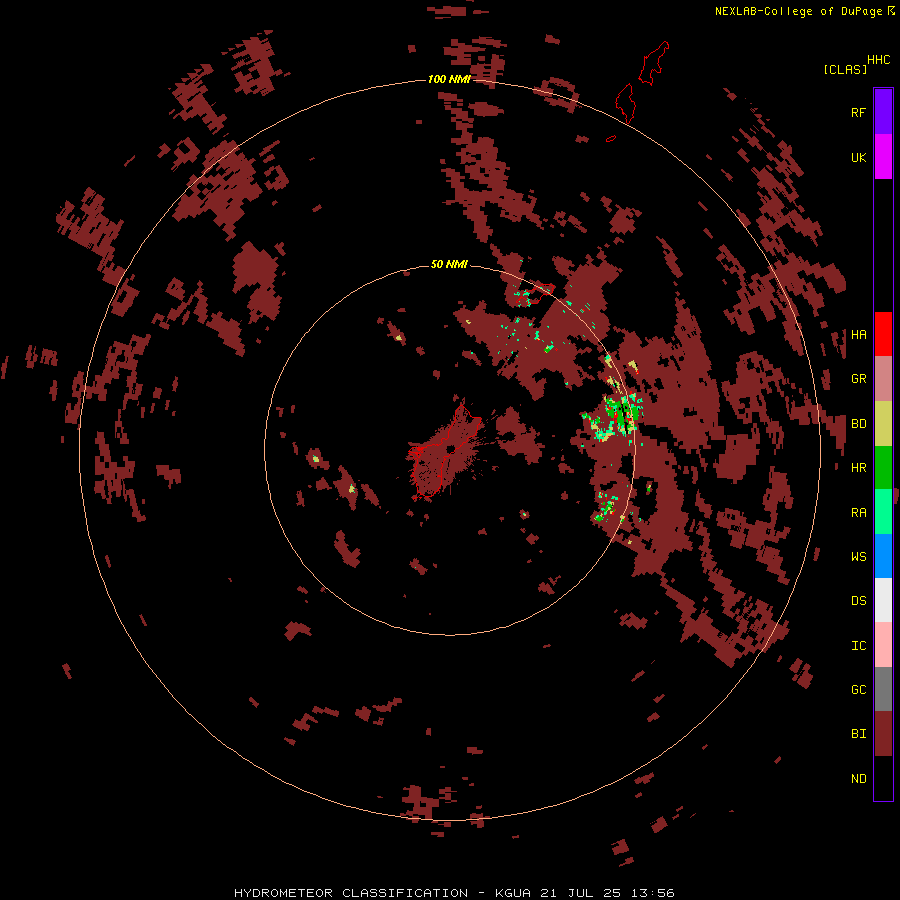Select the BD yellow legend swatch
900x900 pixels.
pos(883,424)
